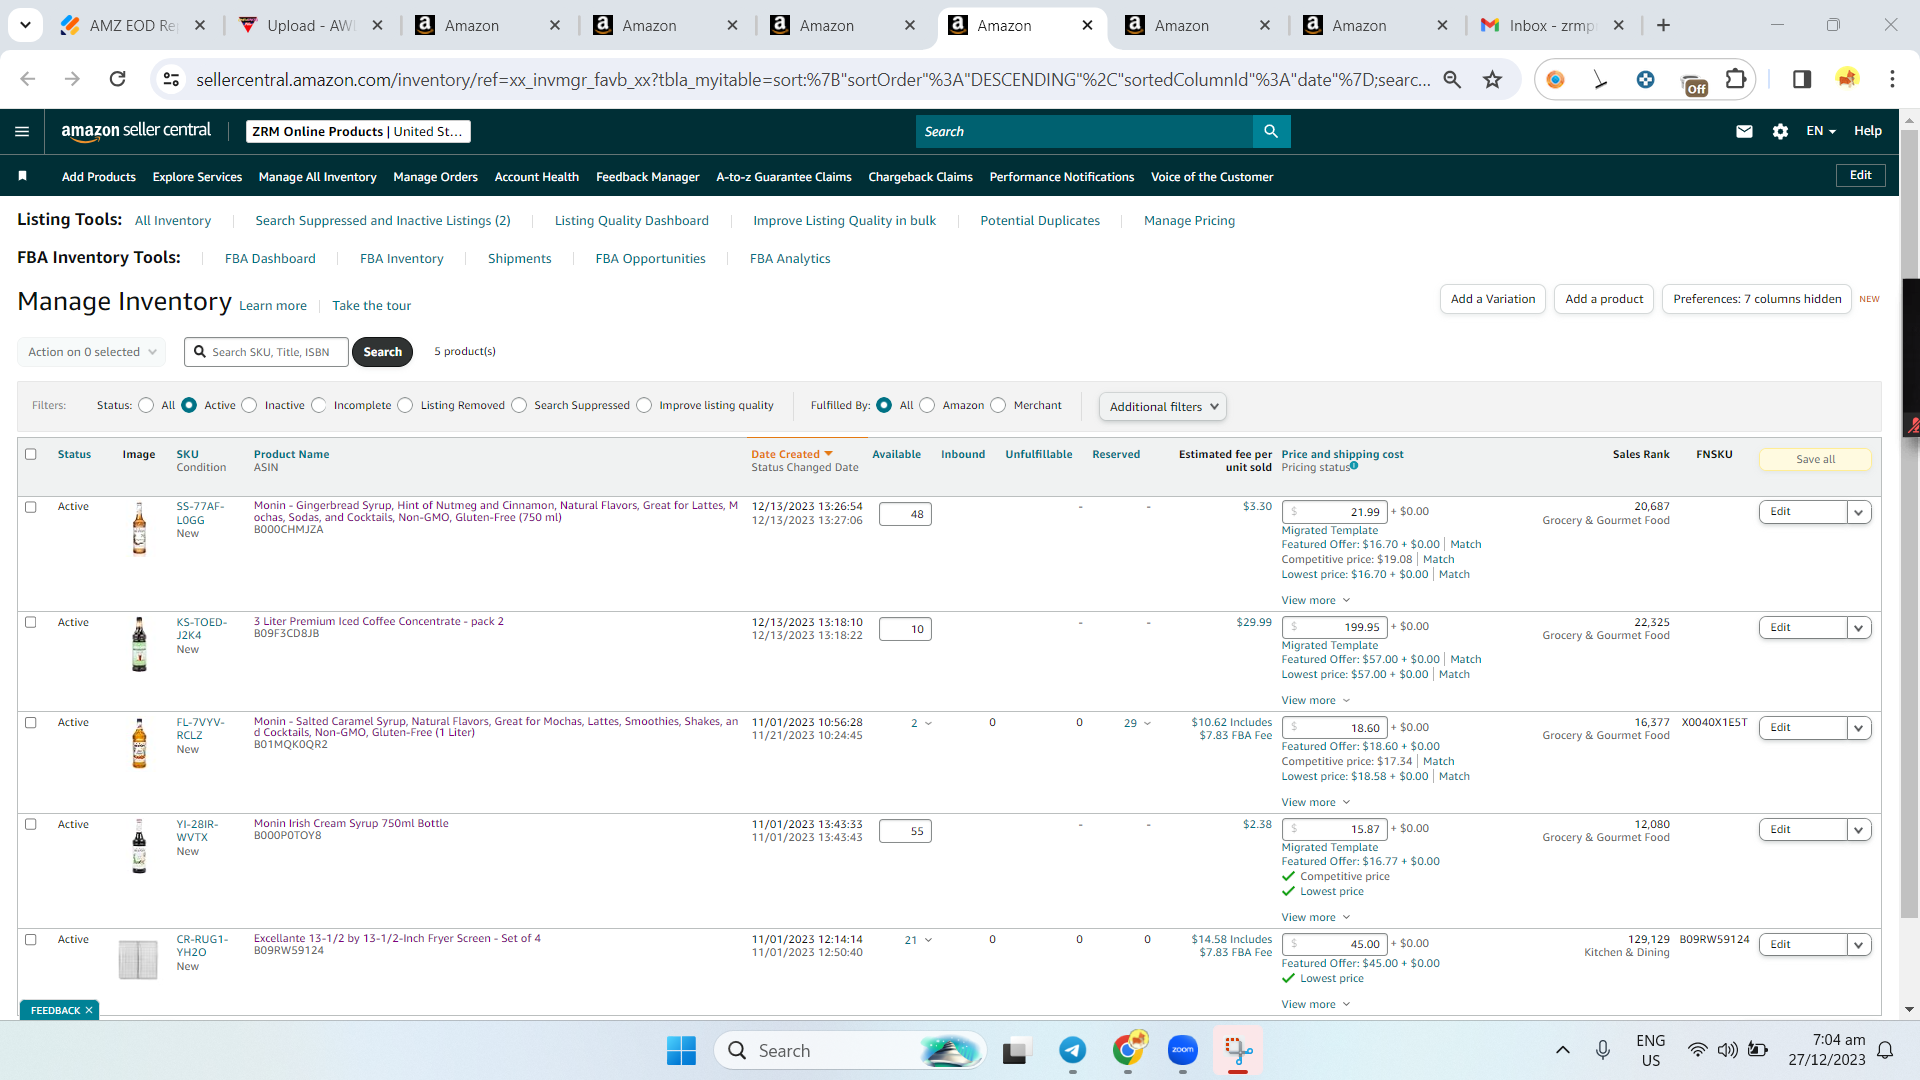Expand View more for Irish Cream Syrup
1920x1080 pixels.
[x=1316, y=917]
